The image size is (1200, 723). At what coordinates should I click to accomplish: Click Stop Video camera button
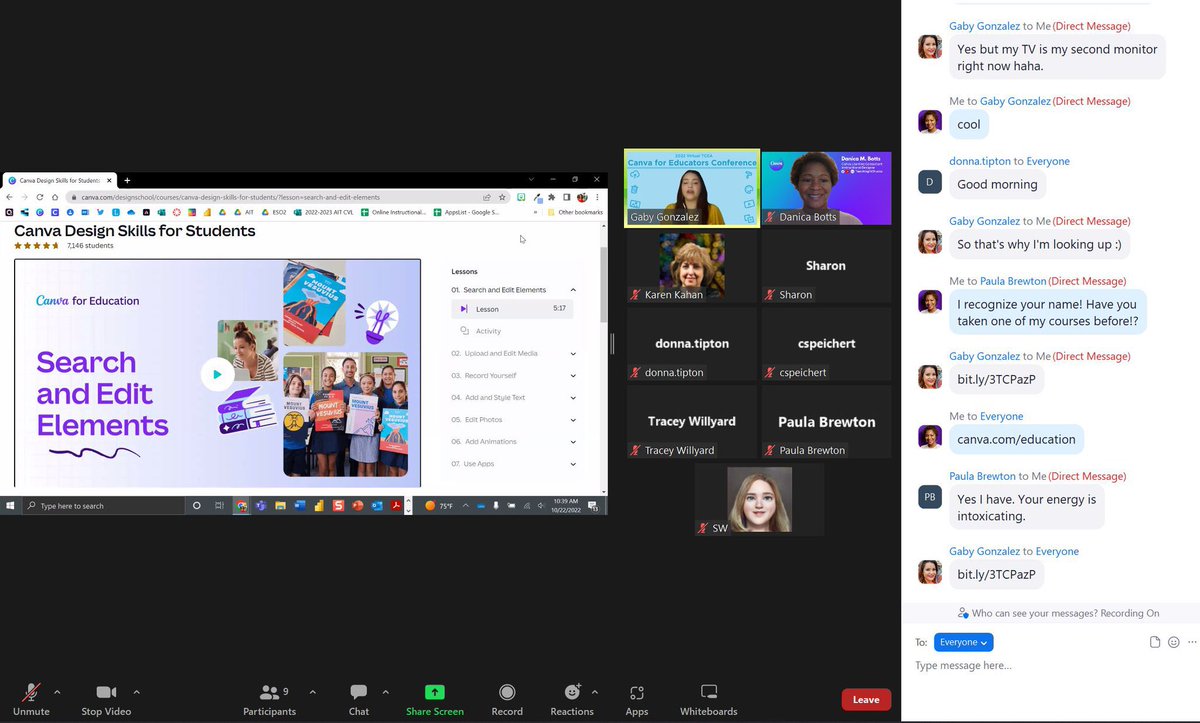[x=105, y=698]
